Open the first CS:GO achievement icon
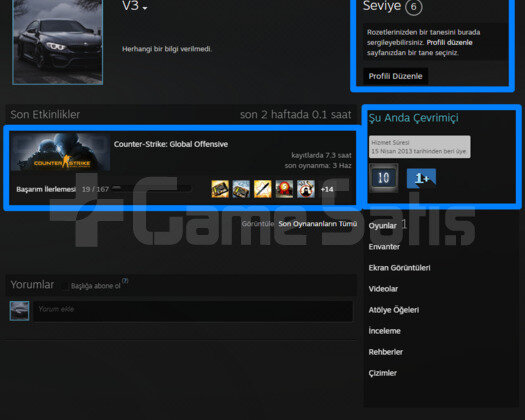 (220, 189)
